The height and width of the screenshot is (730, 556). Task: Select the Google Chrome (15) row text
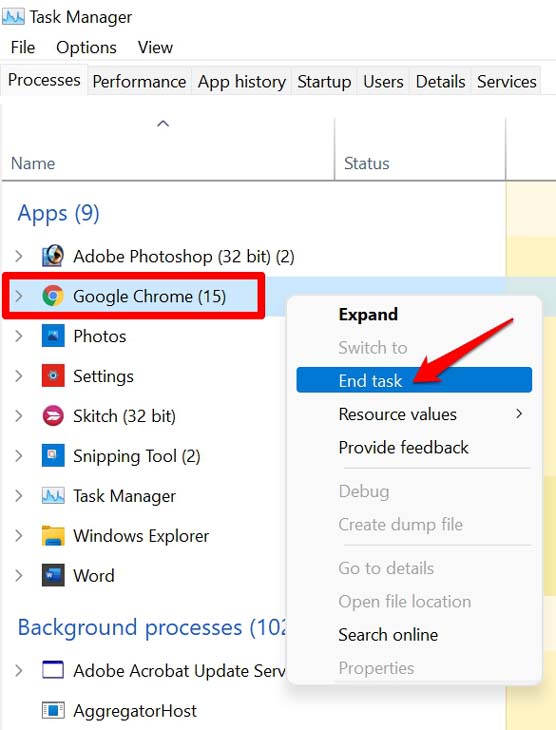tap(149, 297)
